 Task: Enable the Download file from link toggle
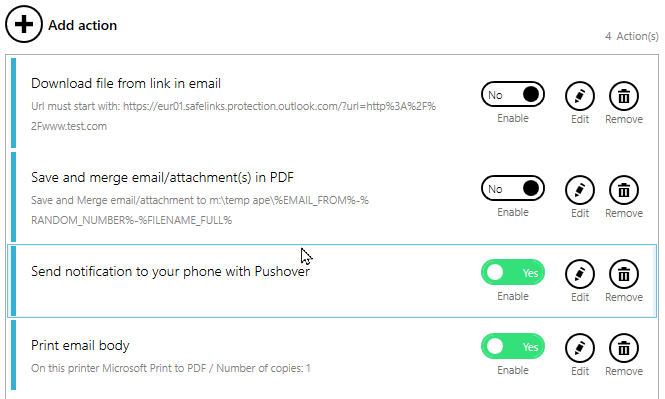tap(513, 95)
